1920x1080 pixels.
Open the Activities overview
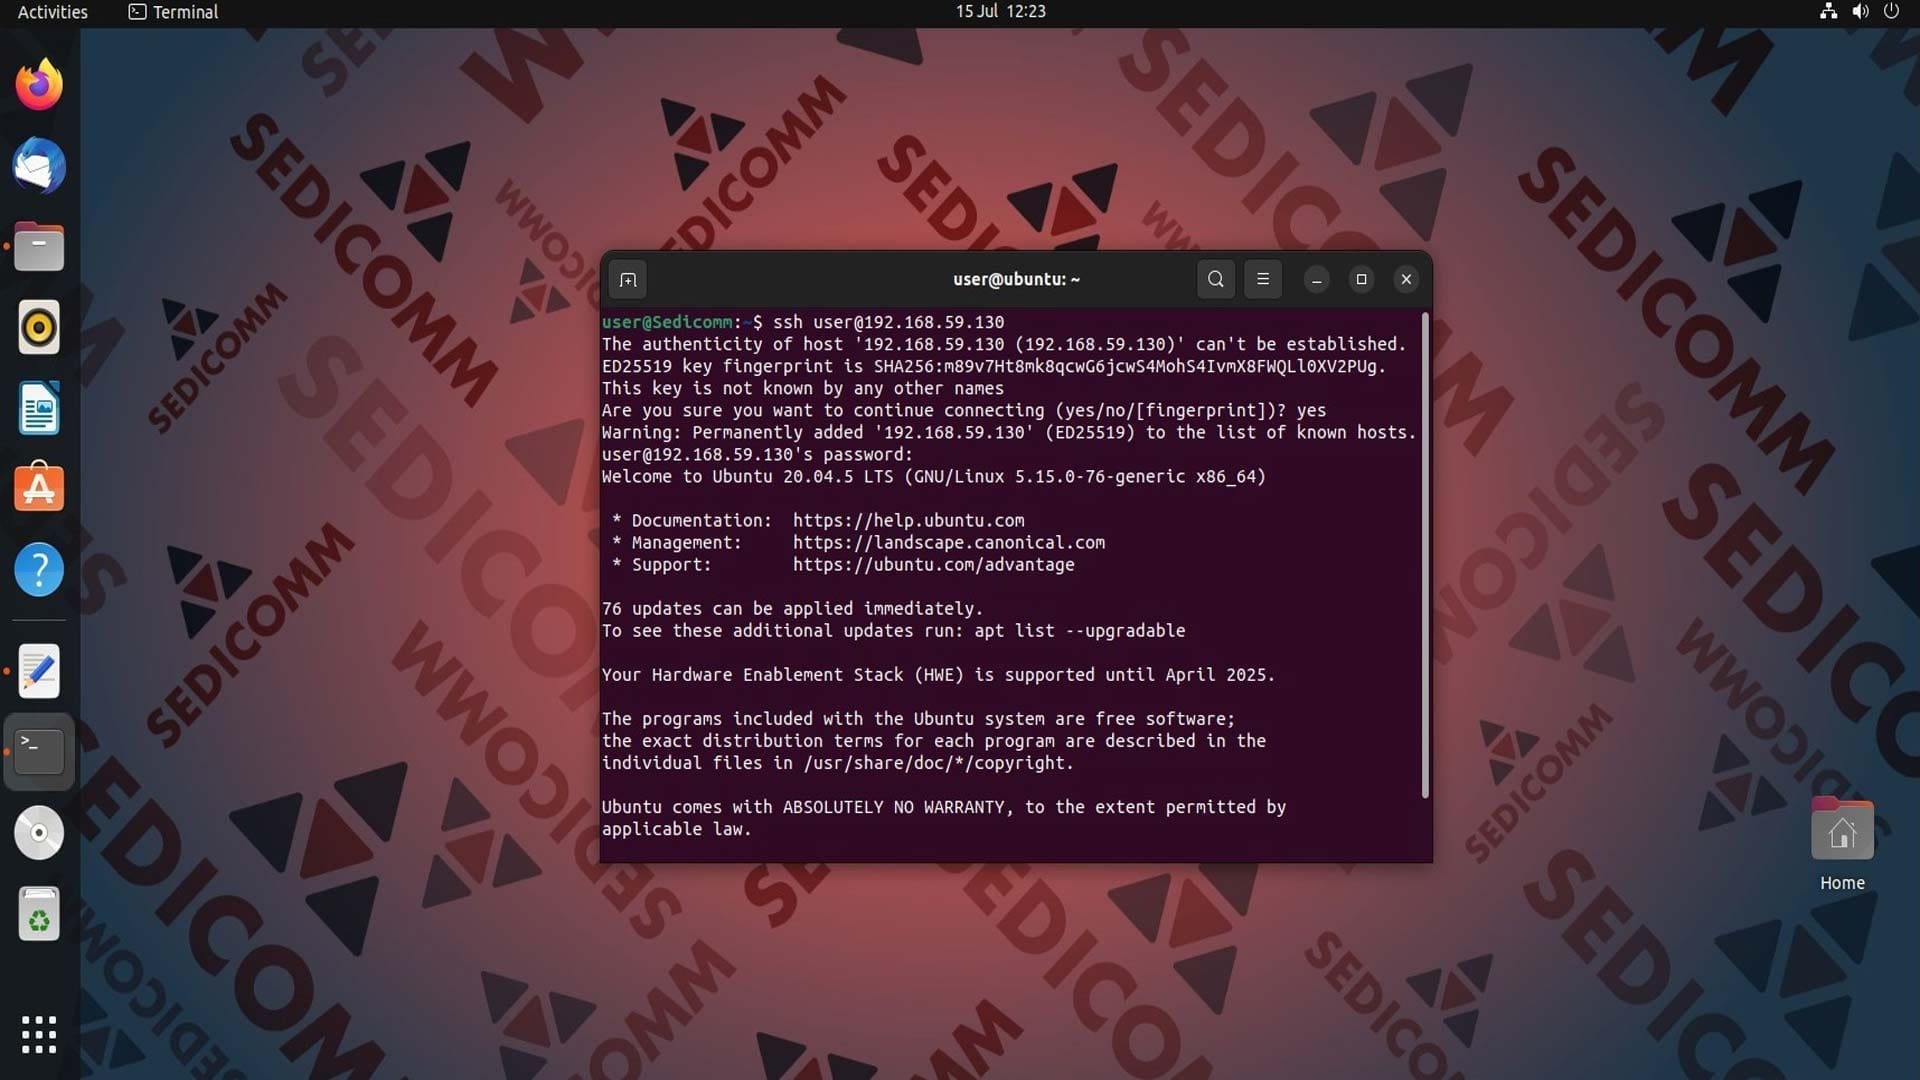[53, 12]
